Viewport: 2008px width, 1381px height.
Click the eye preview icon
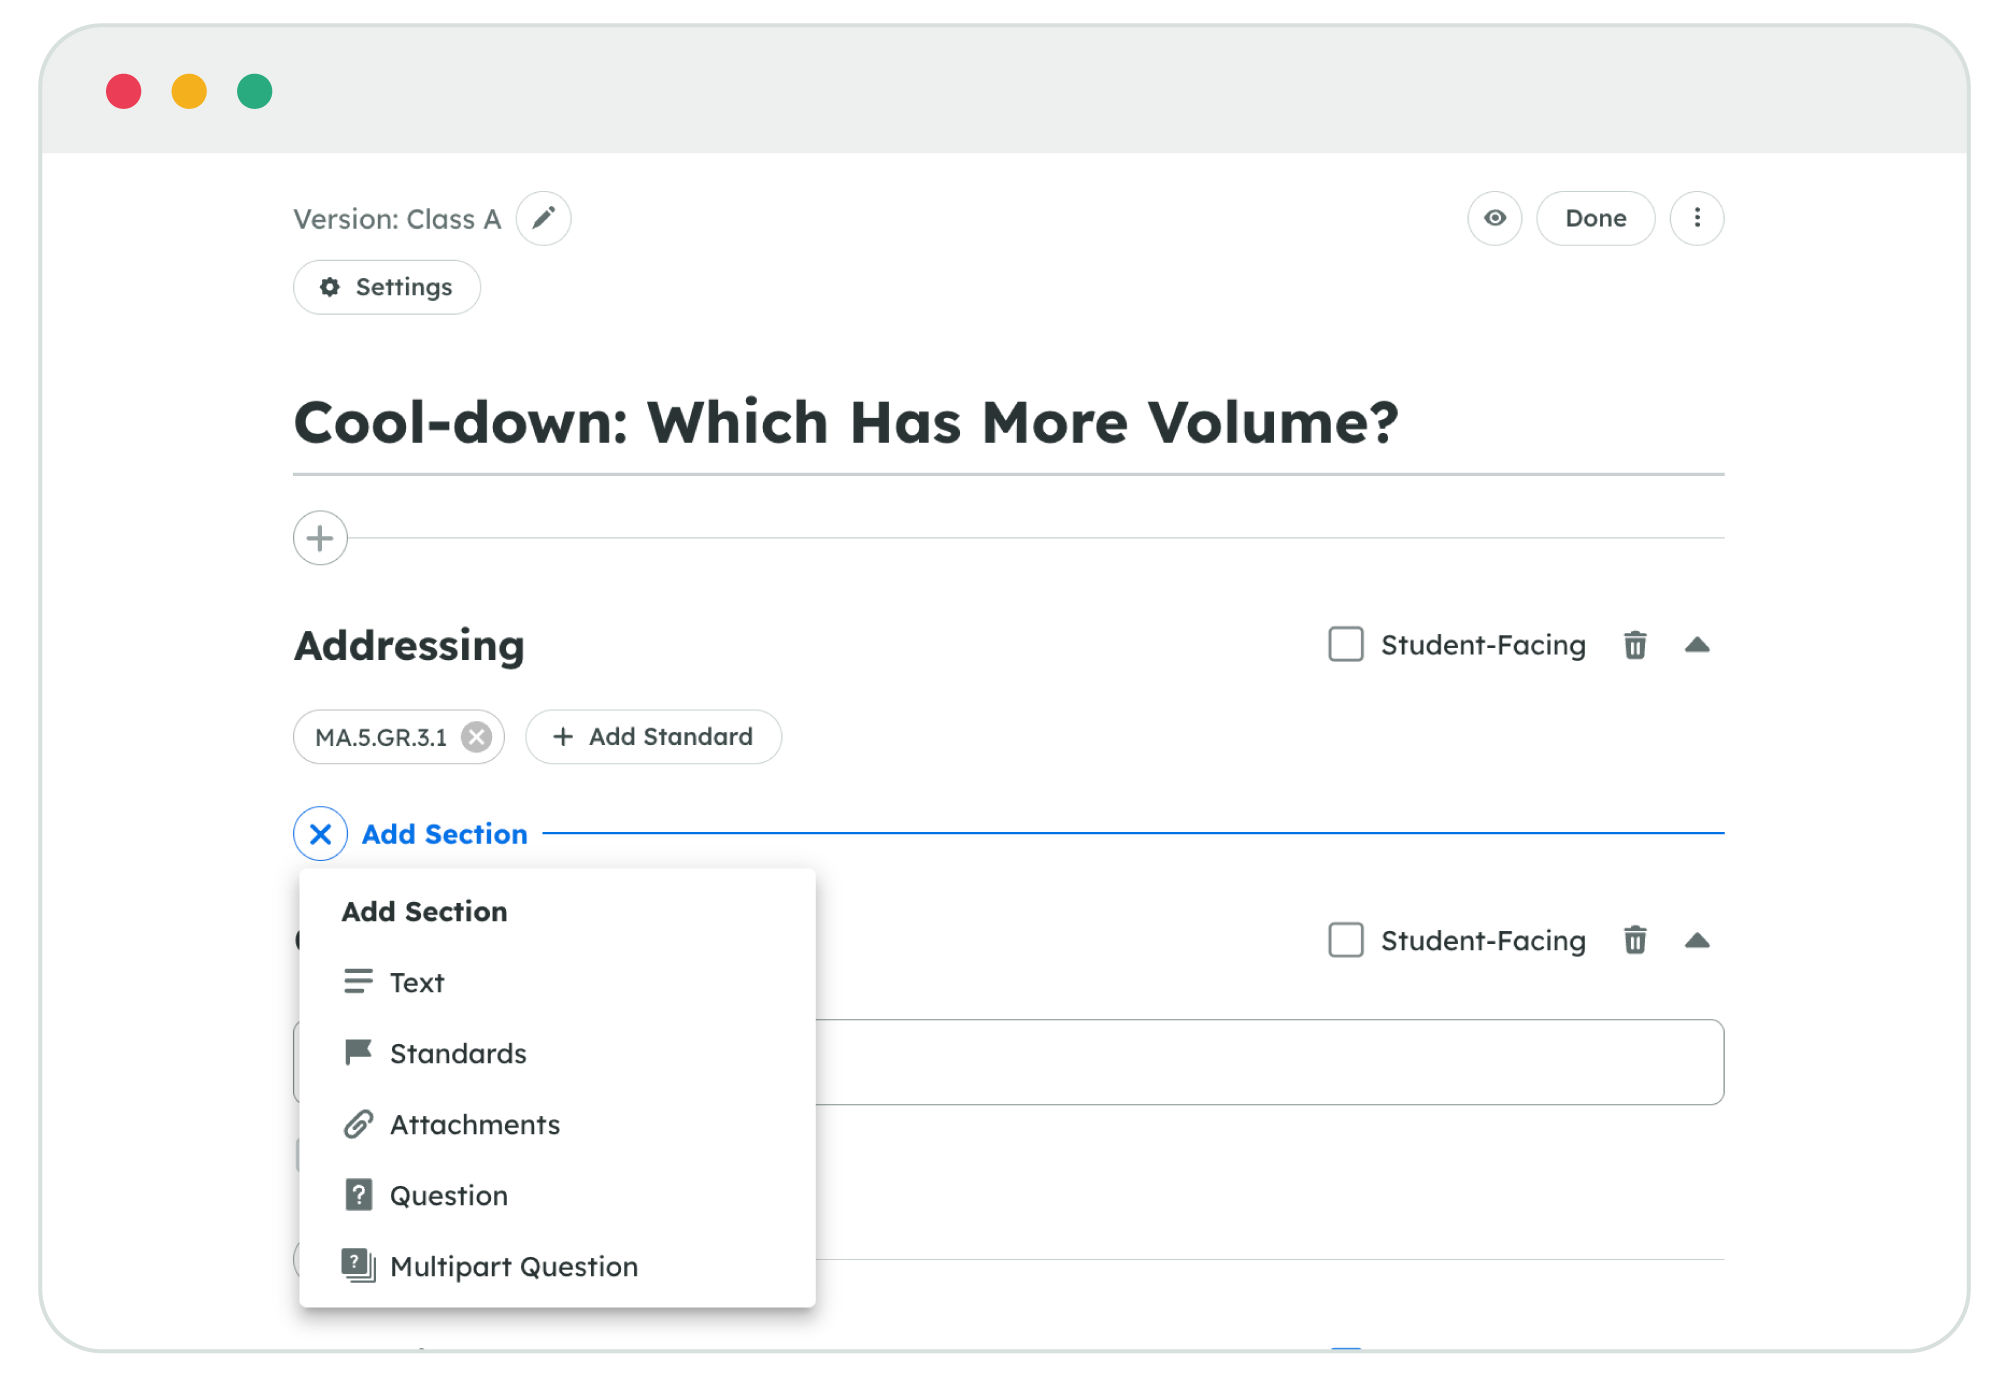coord(1494,218)
